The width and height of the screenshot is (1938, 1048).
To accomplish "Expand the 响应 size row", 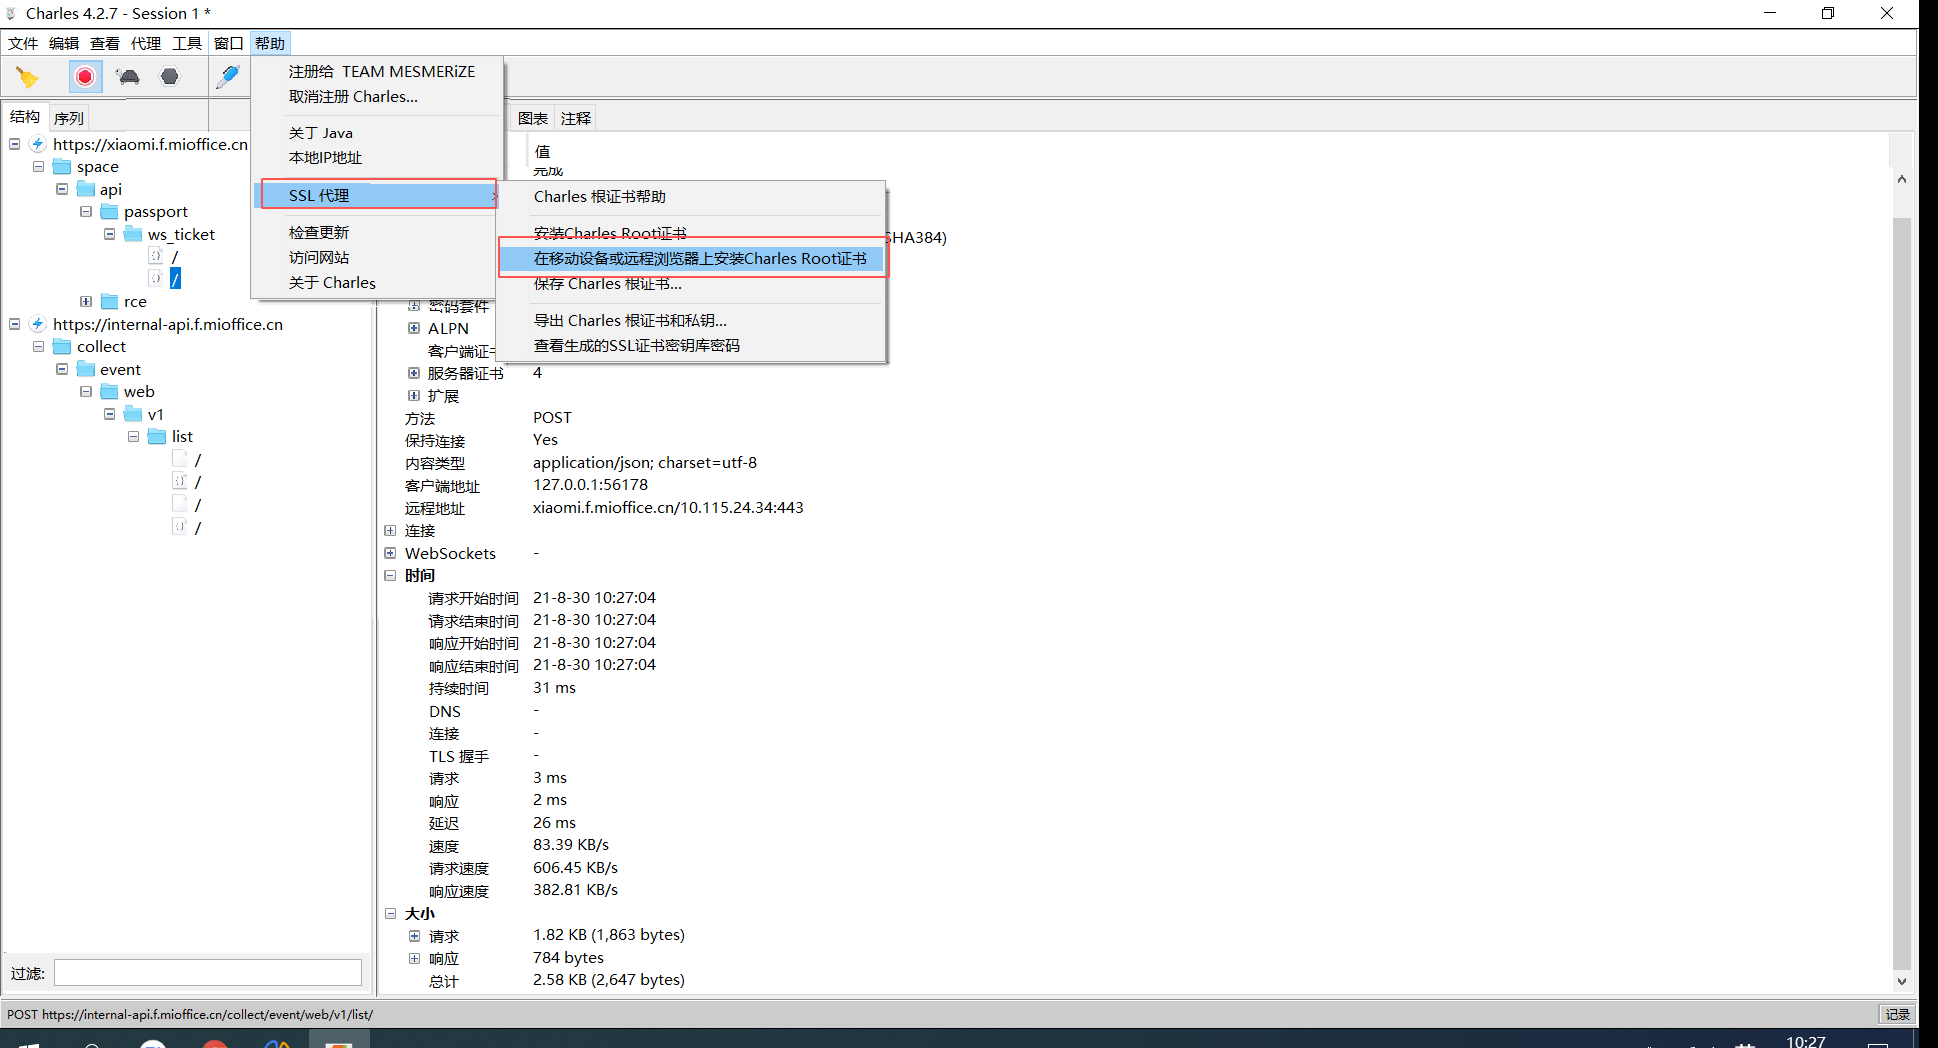I will point(414,958).
